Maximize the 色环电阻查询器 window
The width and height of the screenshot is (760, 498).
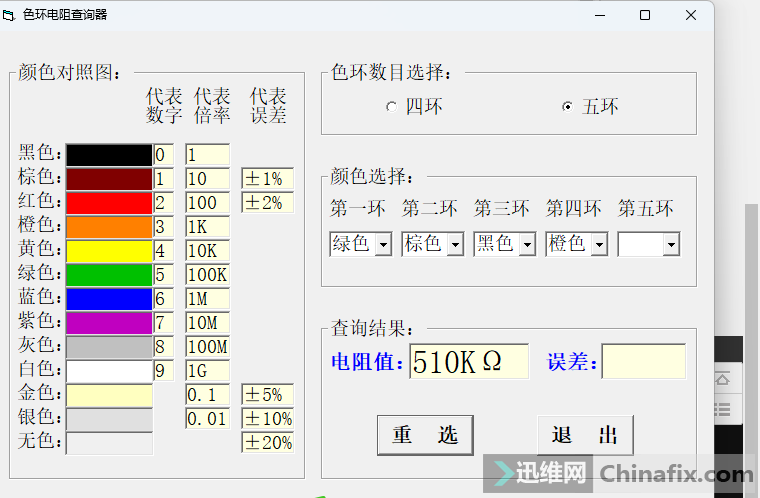pyautogui.click(x=645, y=16)
